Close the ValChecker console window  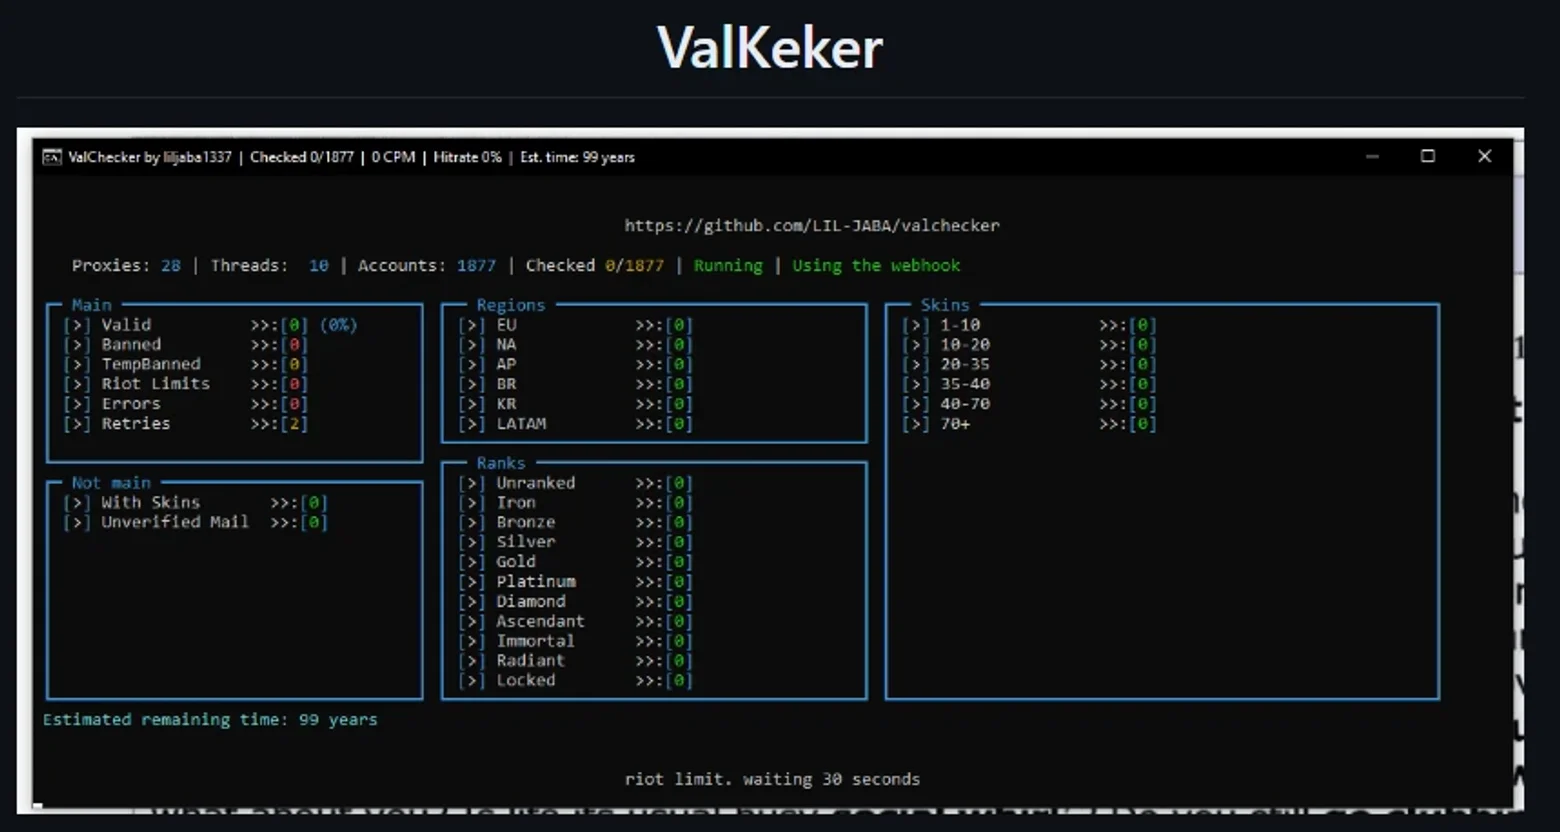pyautogui.click(x=1484, y=156)
